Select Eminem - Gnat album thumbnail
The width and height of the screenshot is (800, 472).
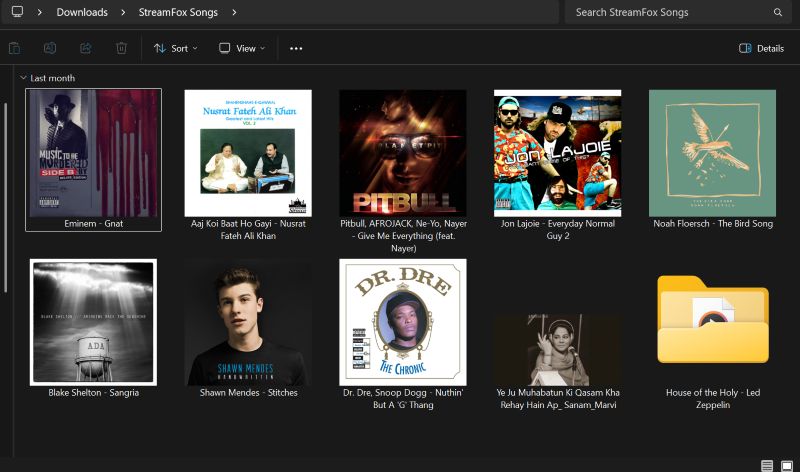click(93, 153)
